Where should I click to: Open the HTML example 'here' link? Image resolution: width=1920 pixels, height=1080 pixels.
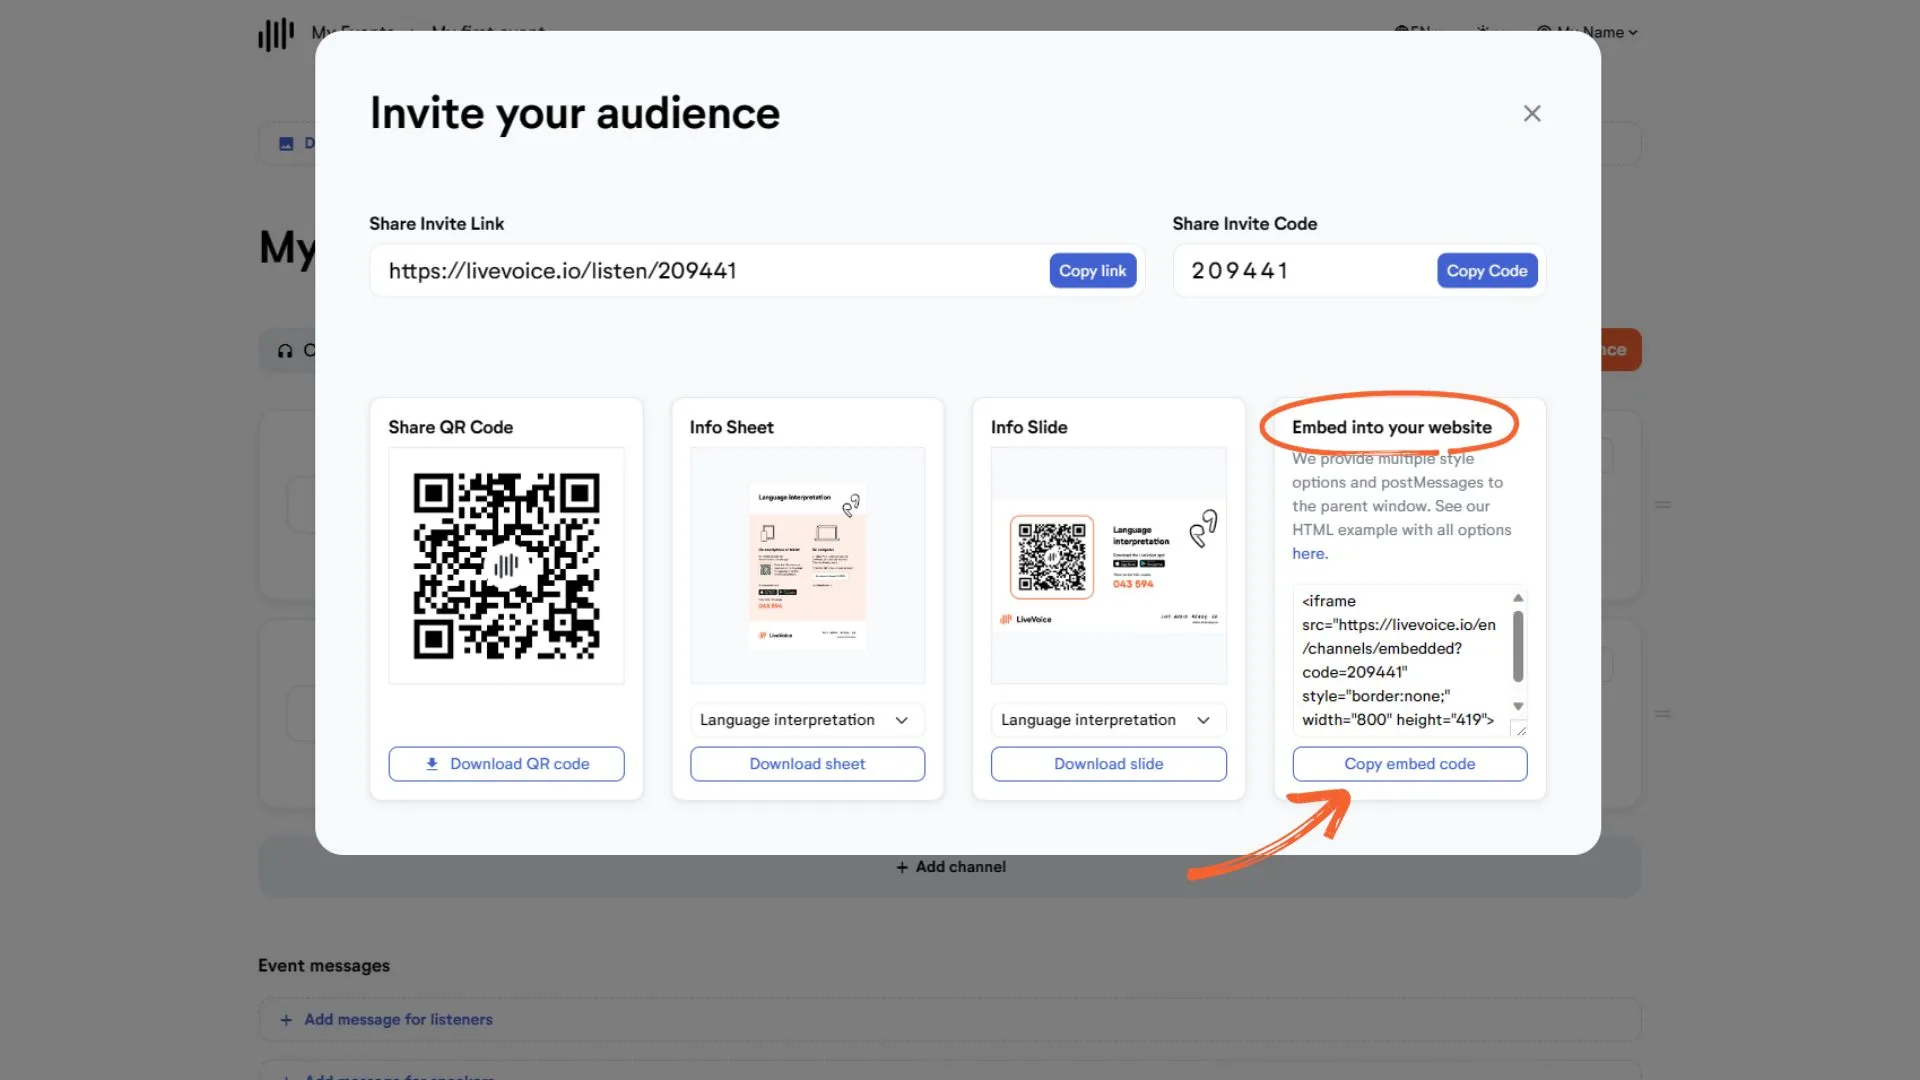[x=1309, y=554]
